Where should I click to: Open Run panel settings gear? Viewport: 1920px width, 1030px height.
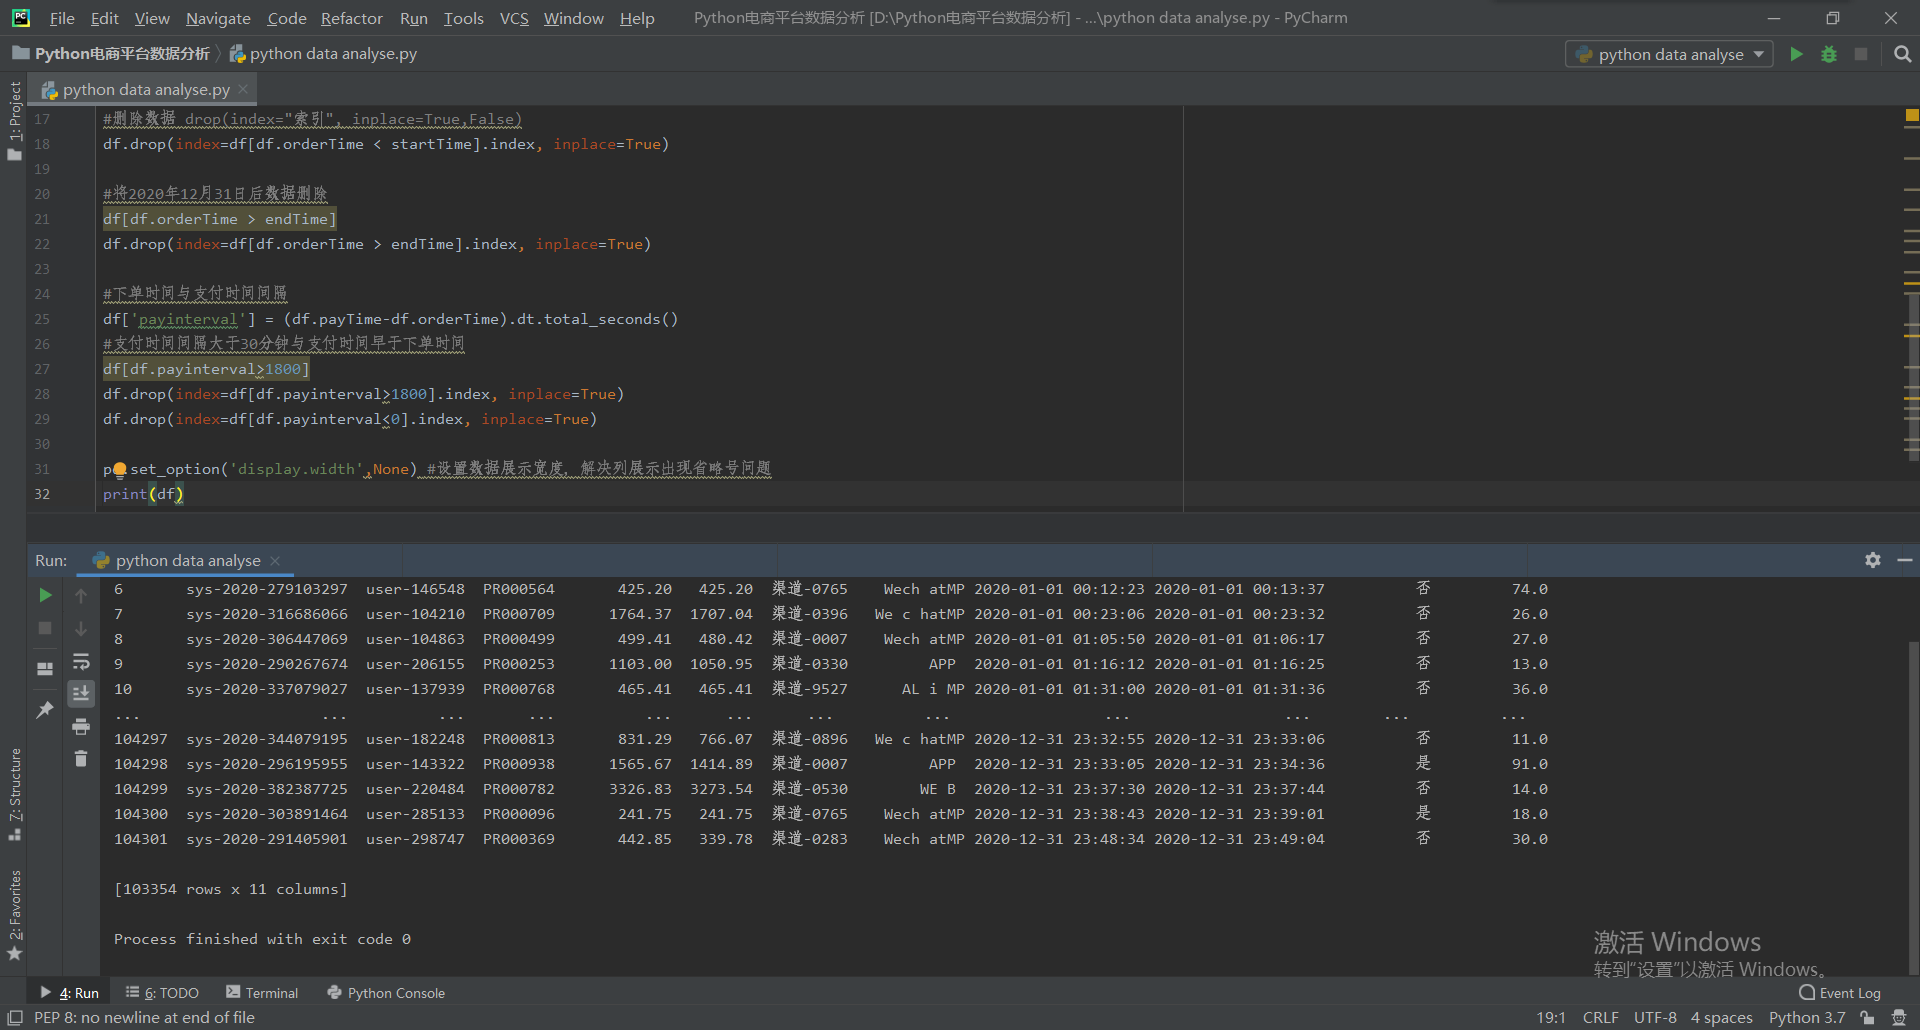1873,560
